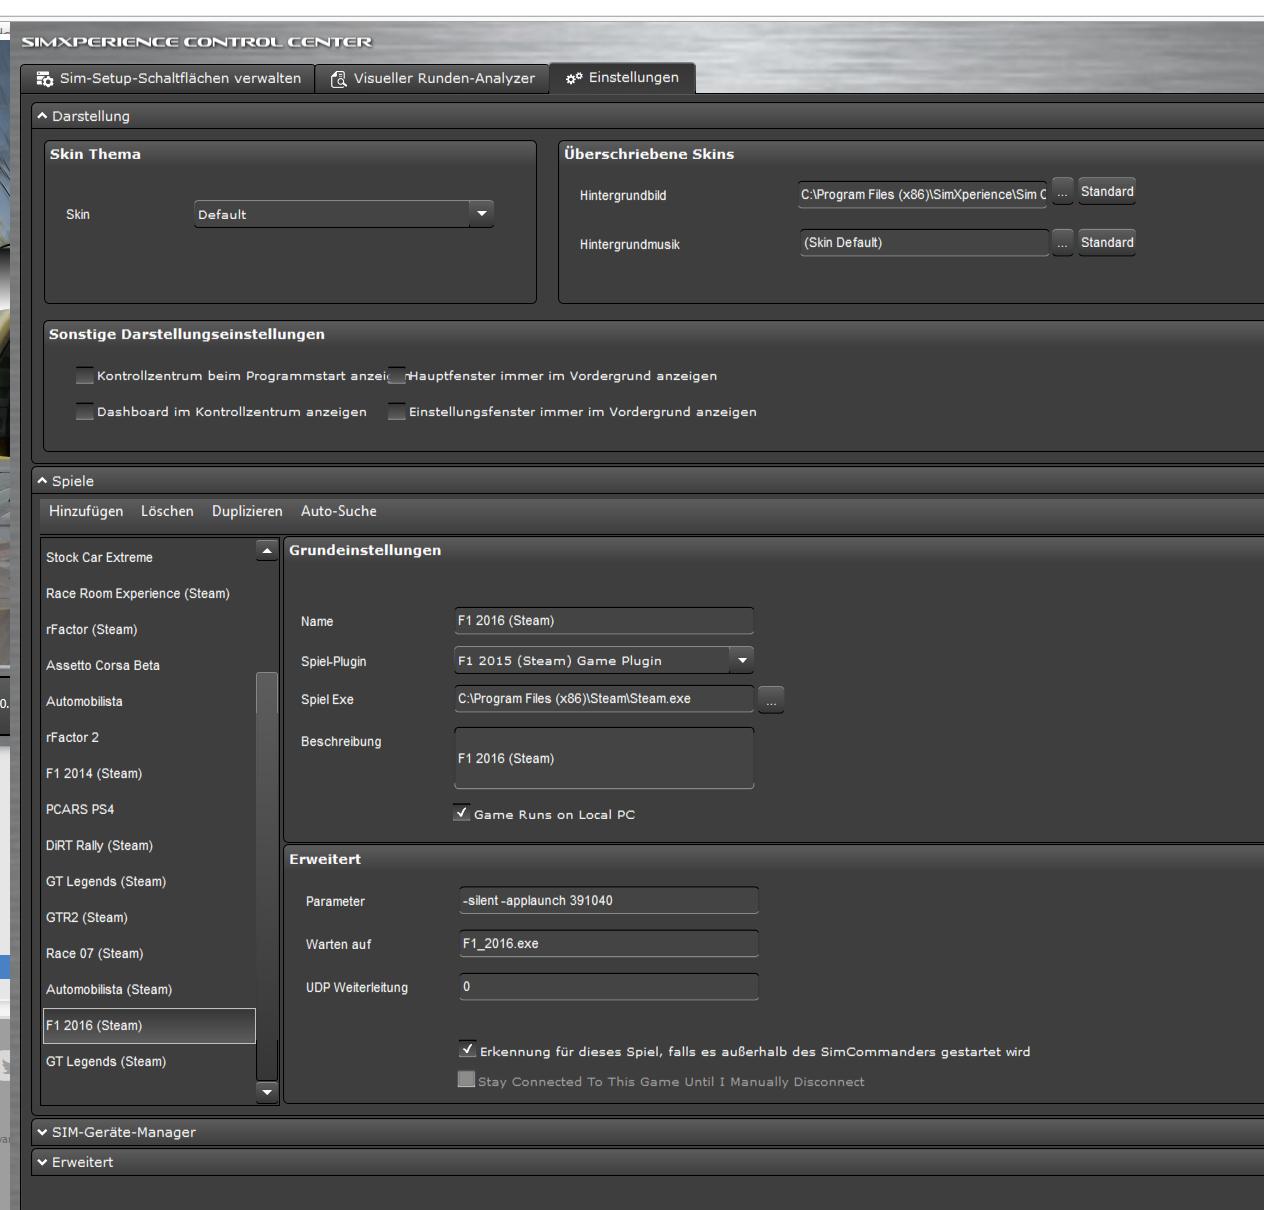Click the Name input field
The image size is (1264, 1210).
click(604, 621)
